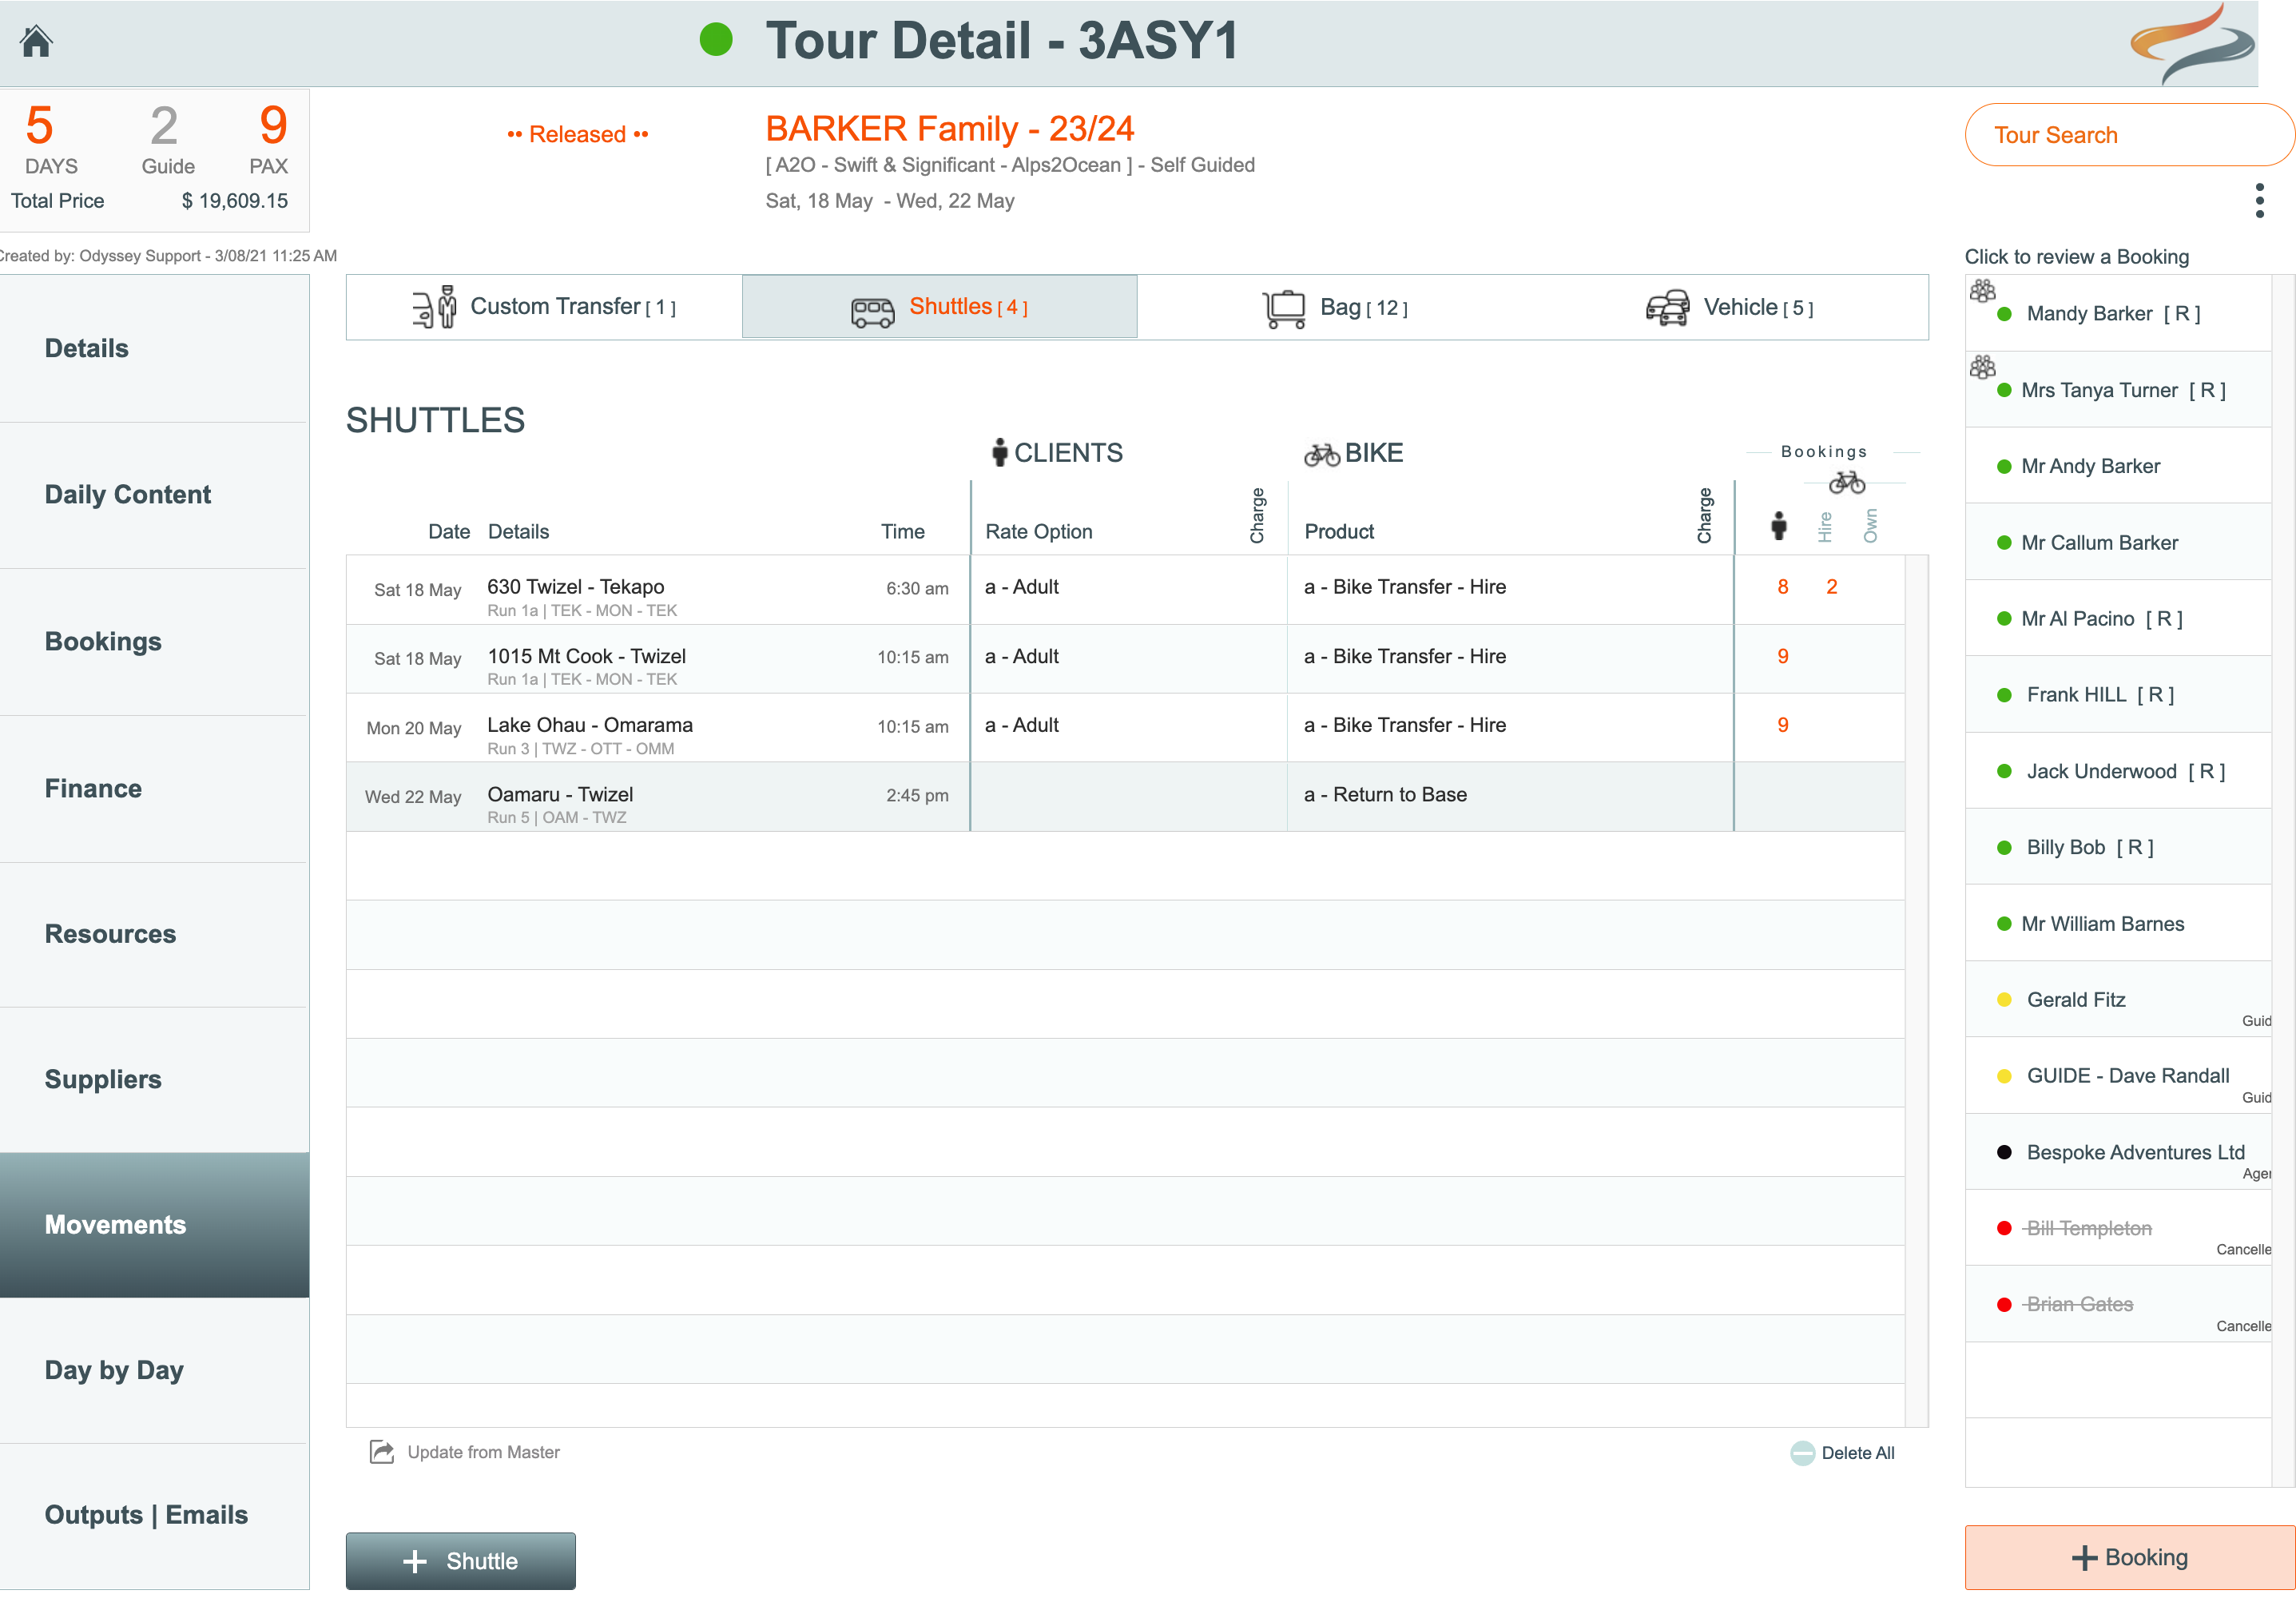
Task: Open cancelled Bill Templeton booking
Action: click(x=2088, y=1228)
